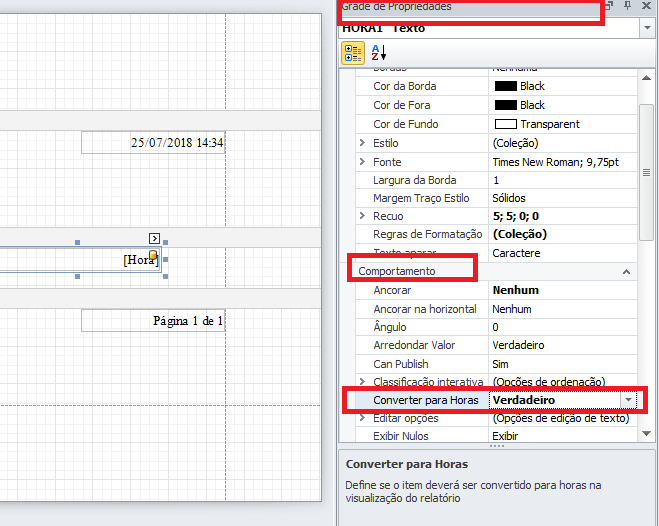Select Can Publish value Sim
Image resolution: width=659 pixels, height=526 pixels.
(x=563, y=364)
